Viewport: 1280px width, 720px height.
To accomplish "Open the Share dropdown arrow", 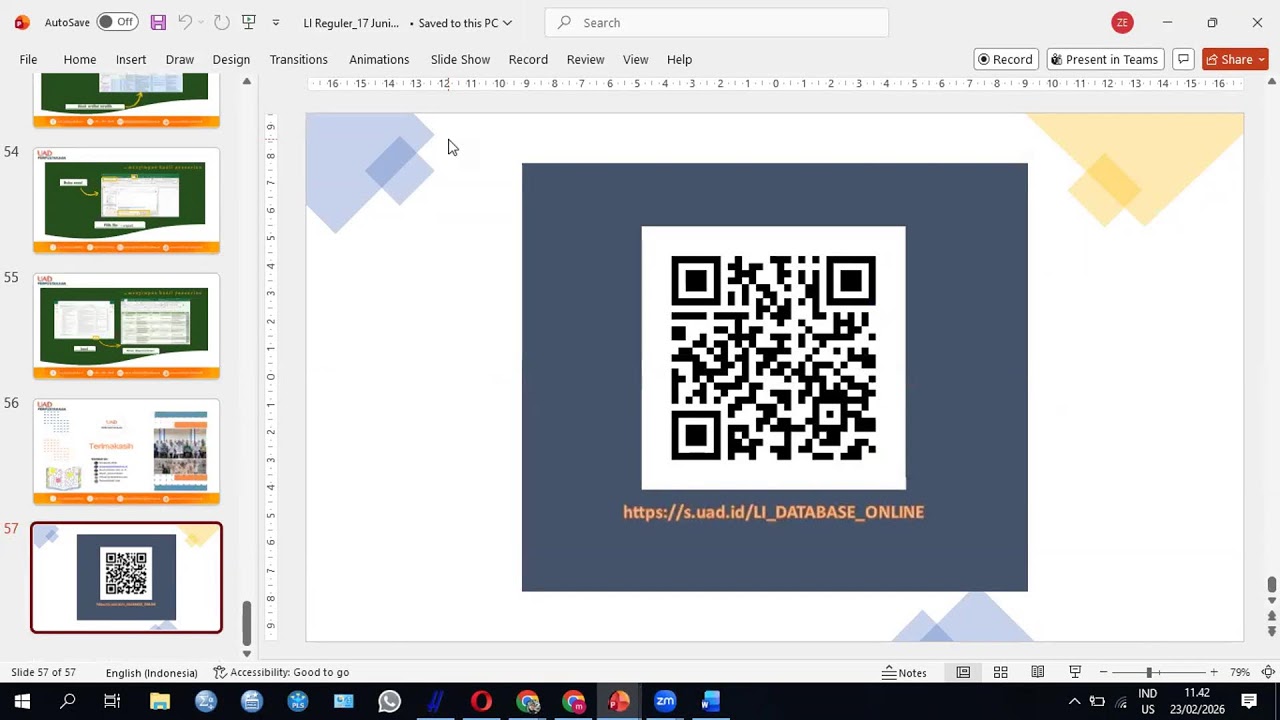I will point(1262,59).
